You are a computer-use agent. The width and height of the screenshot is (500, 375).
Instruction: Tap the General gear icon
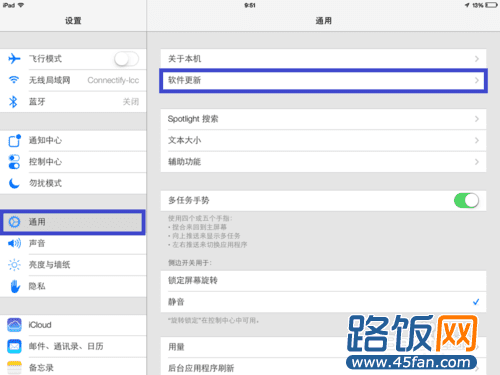[14, 222]
